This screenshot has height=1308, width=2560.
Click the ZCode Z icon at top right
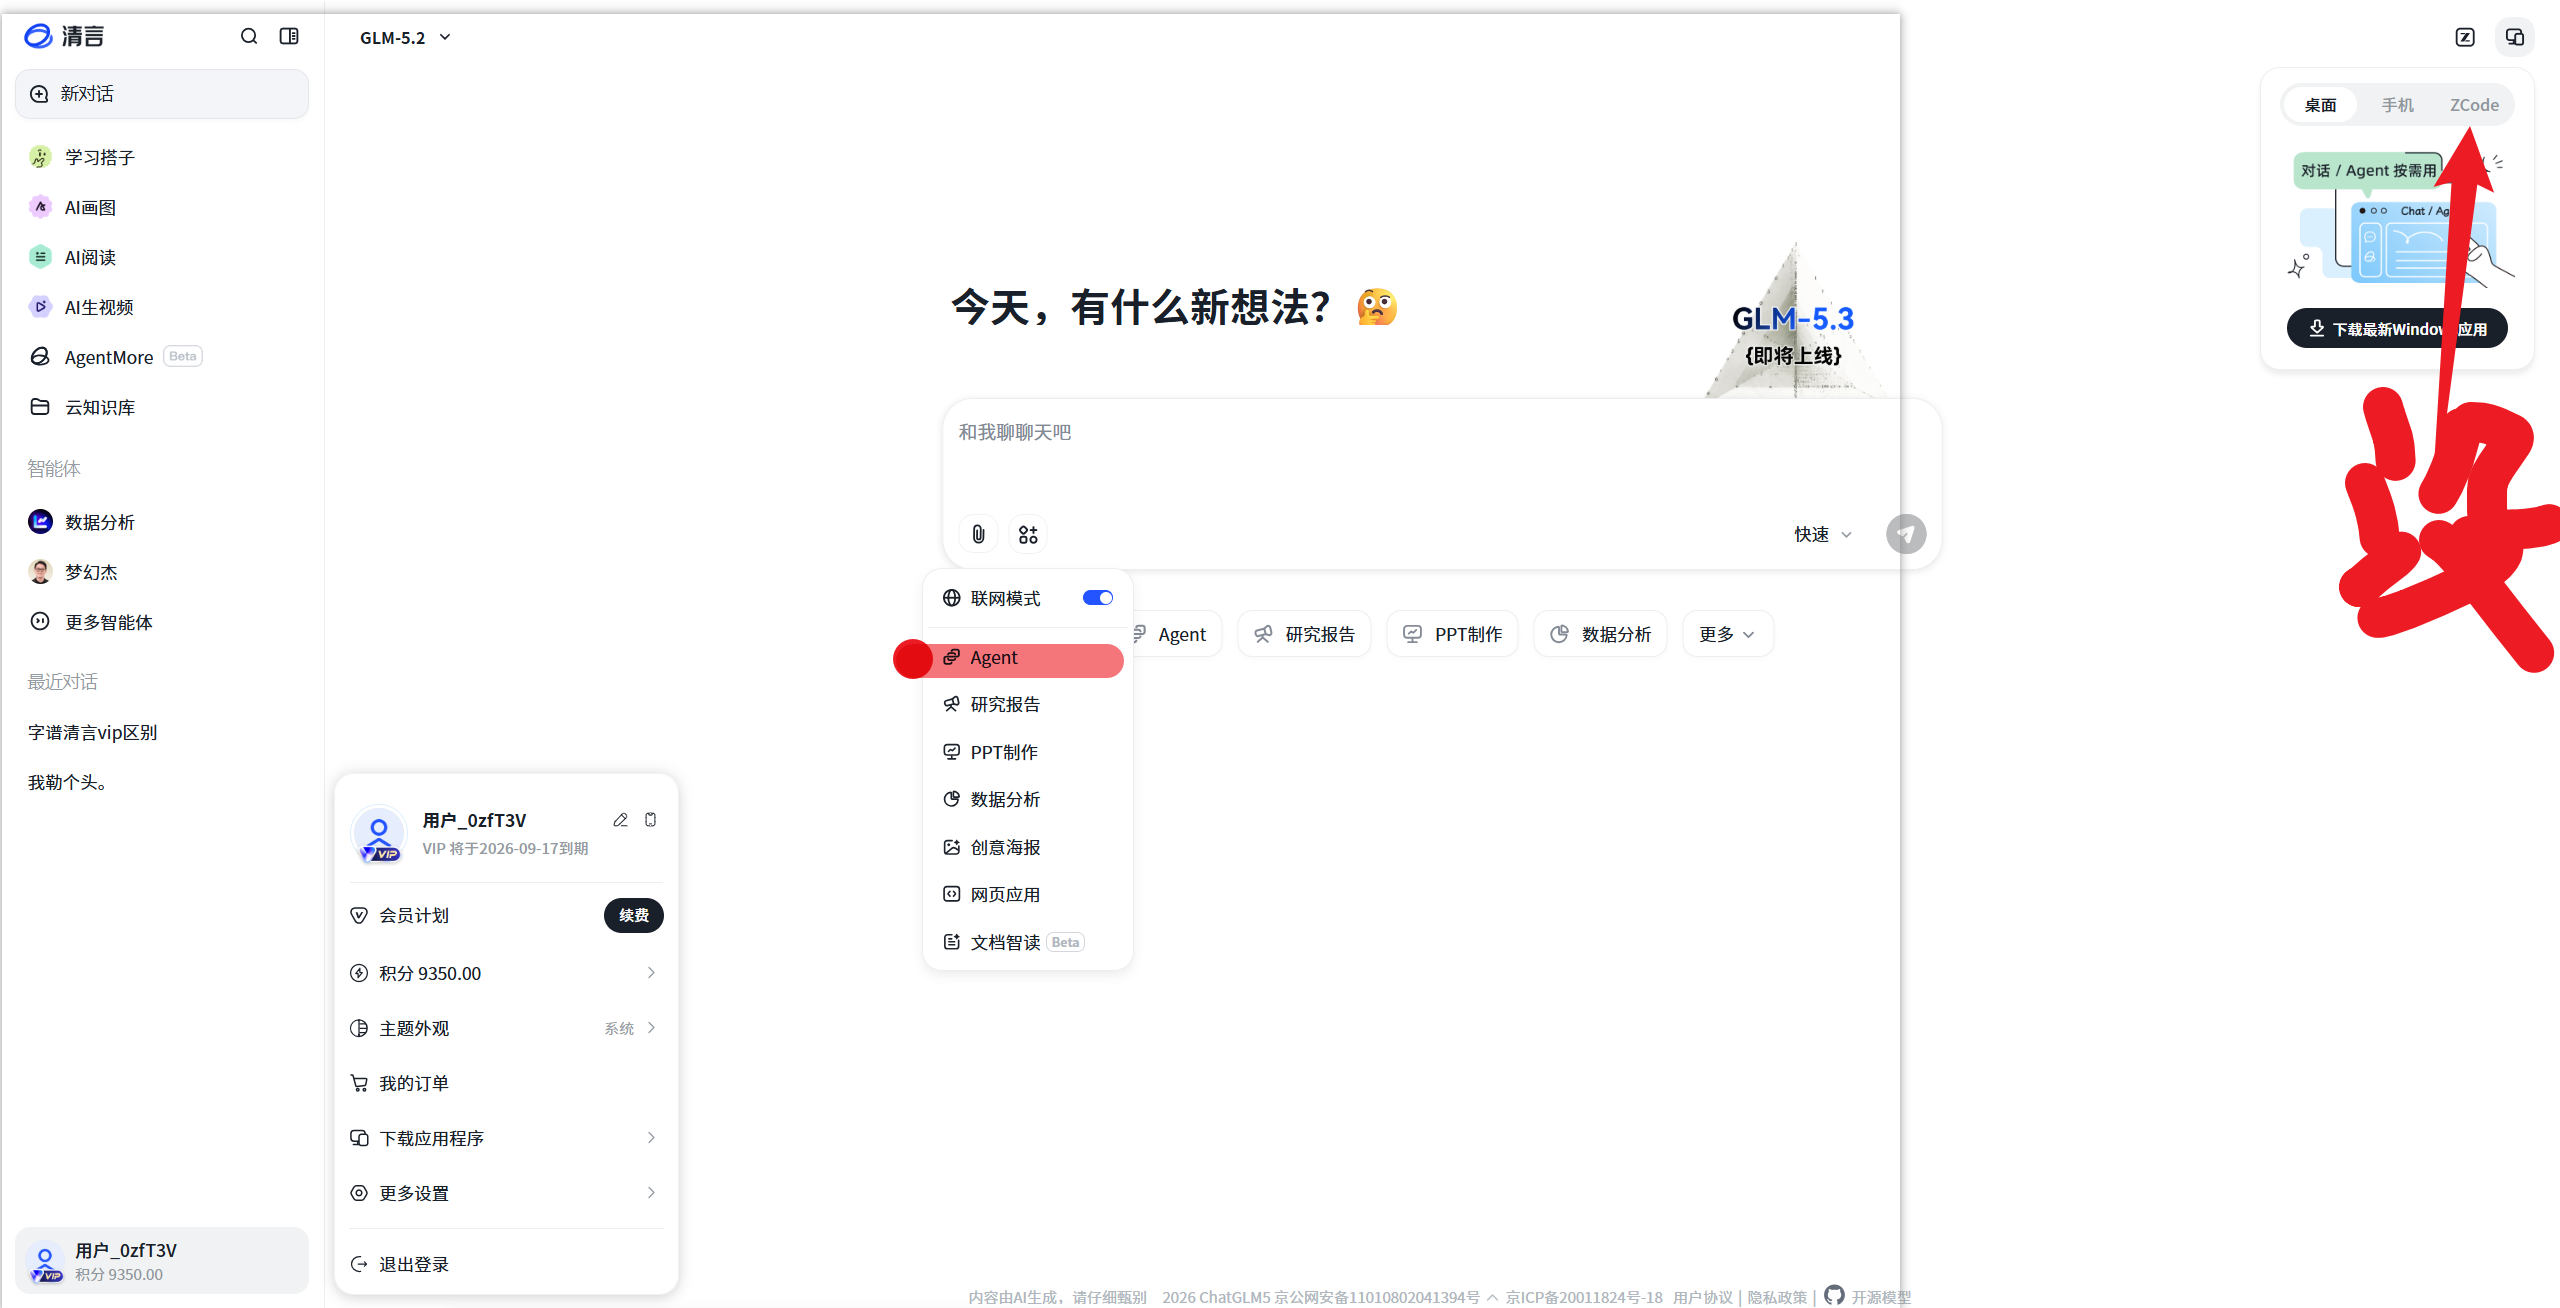coord(2465,38)
